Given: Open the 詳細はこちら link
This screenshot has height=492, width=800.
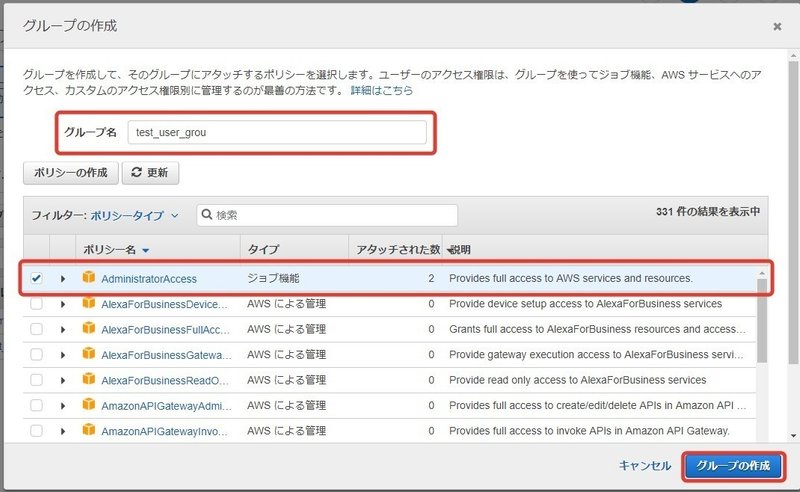Looking at the screenshot, I should (x=382, y=90).
